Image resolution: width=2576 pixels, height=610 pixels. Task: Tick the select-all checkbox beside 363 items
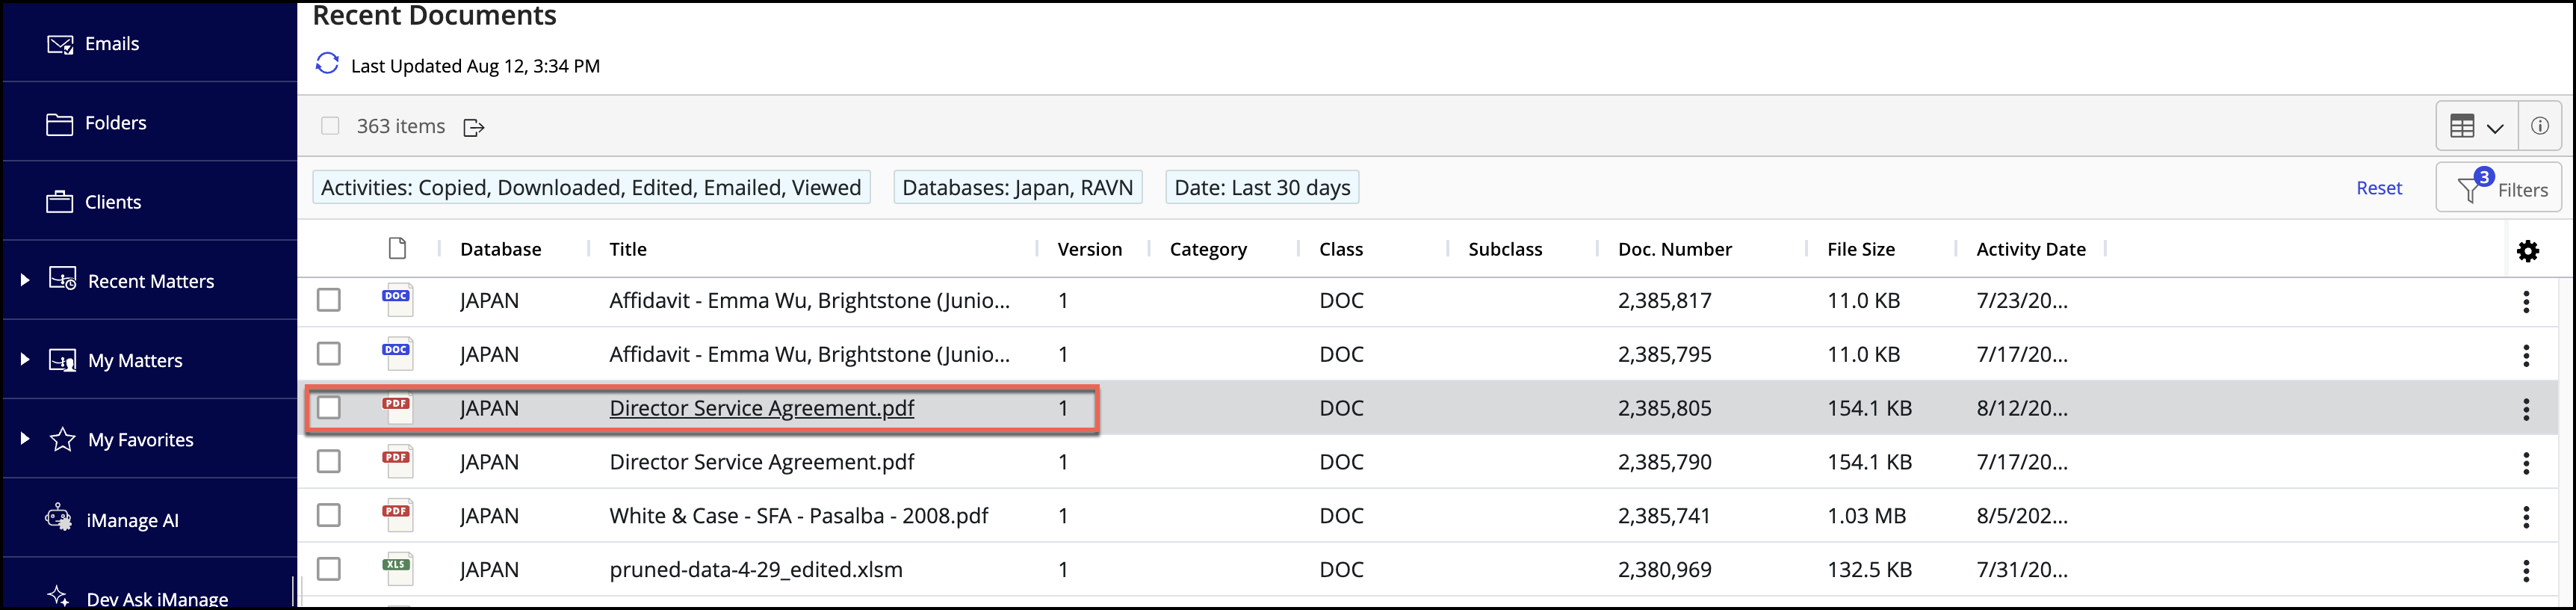coord(330,126)
